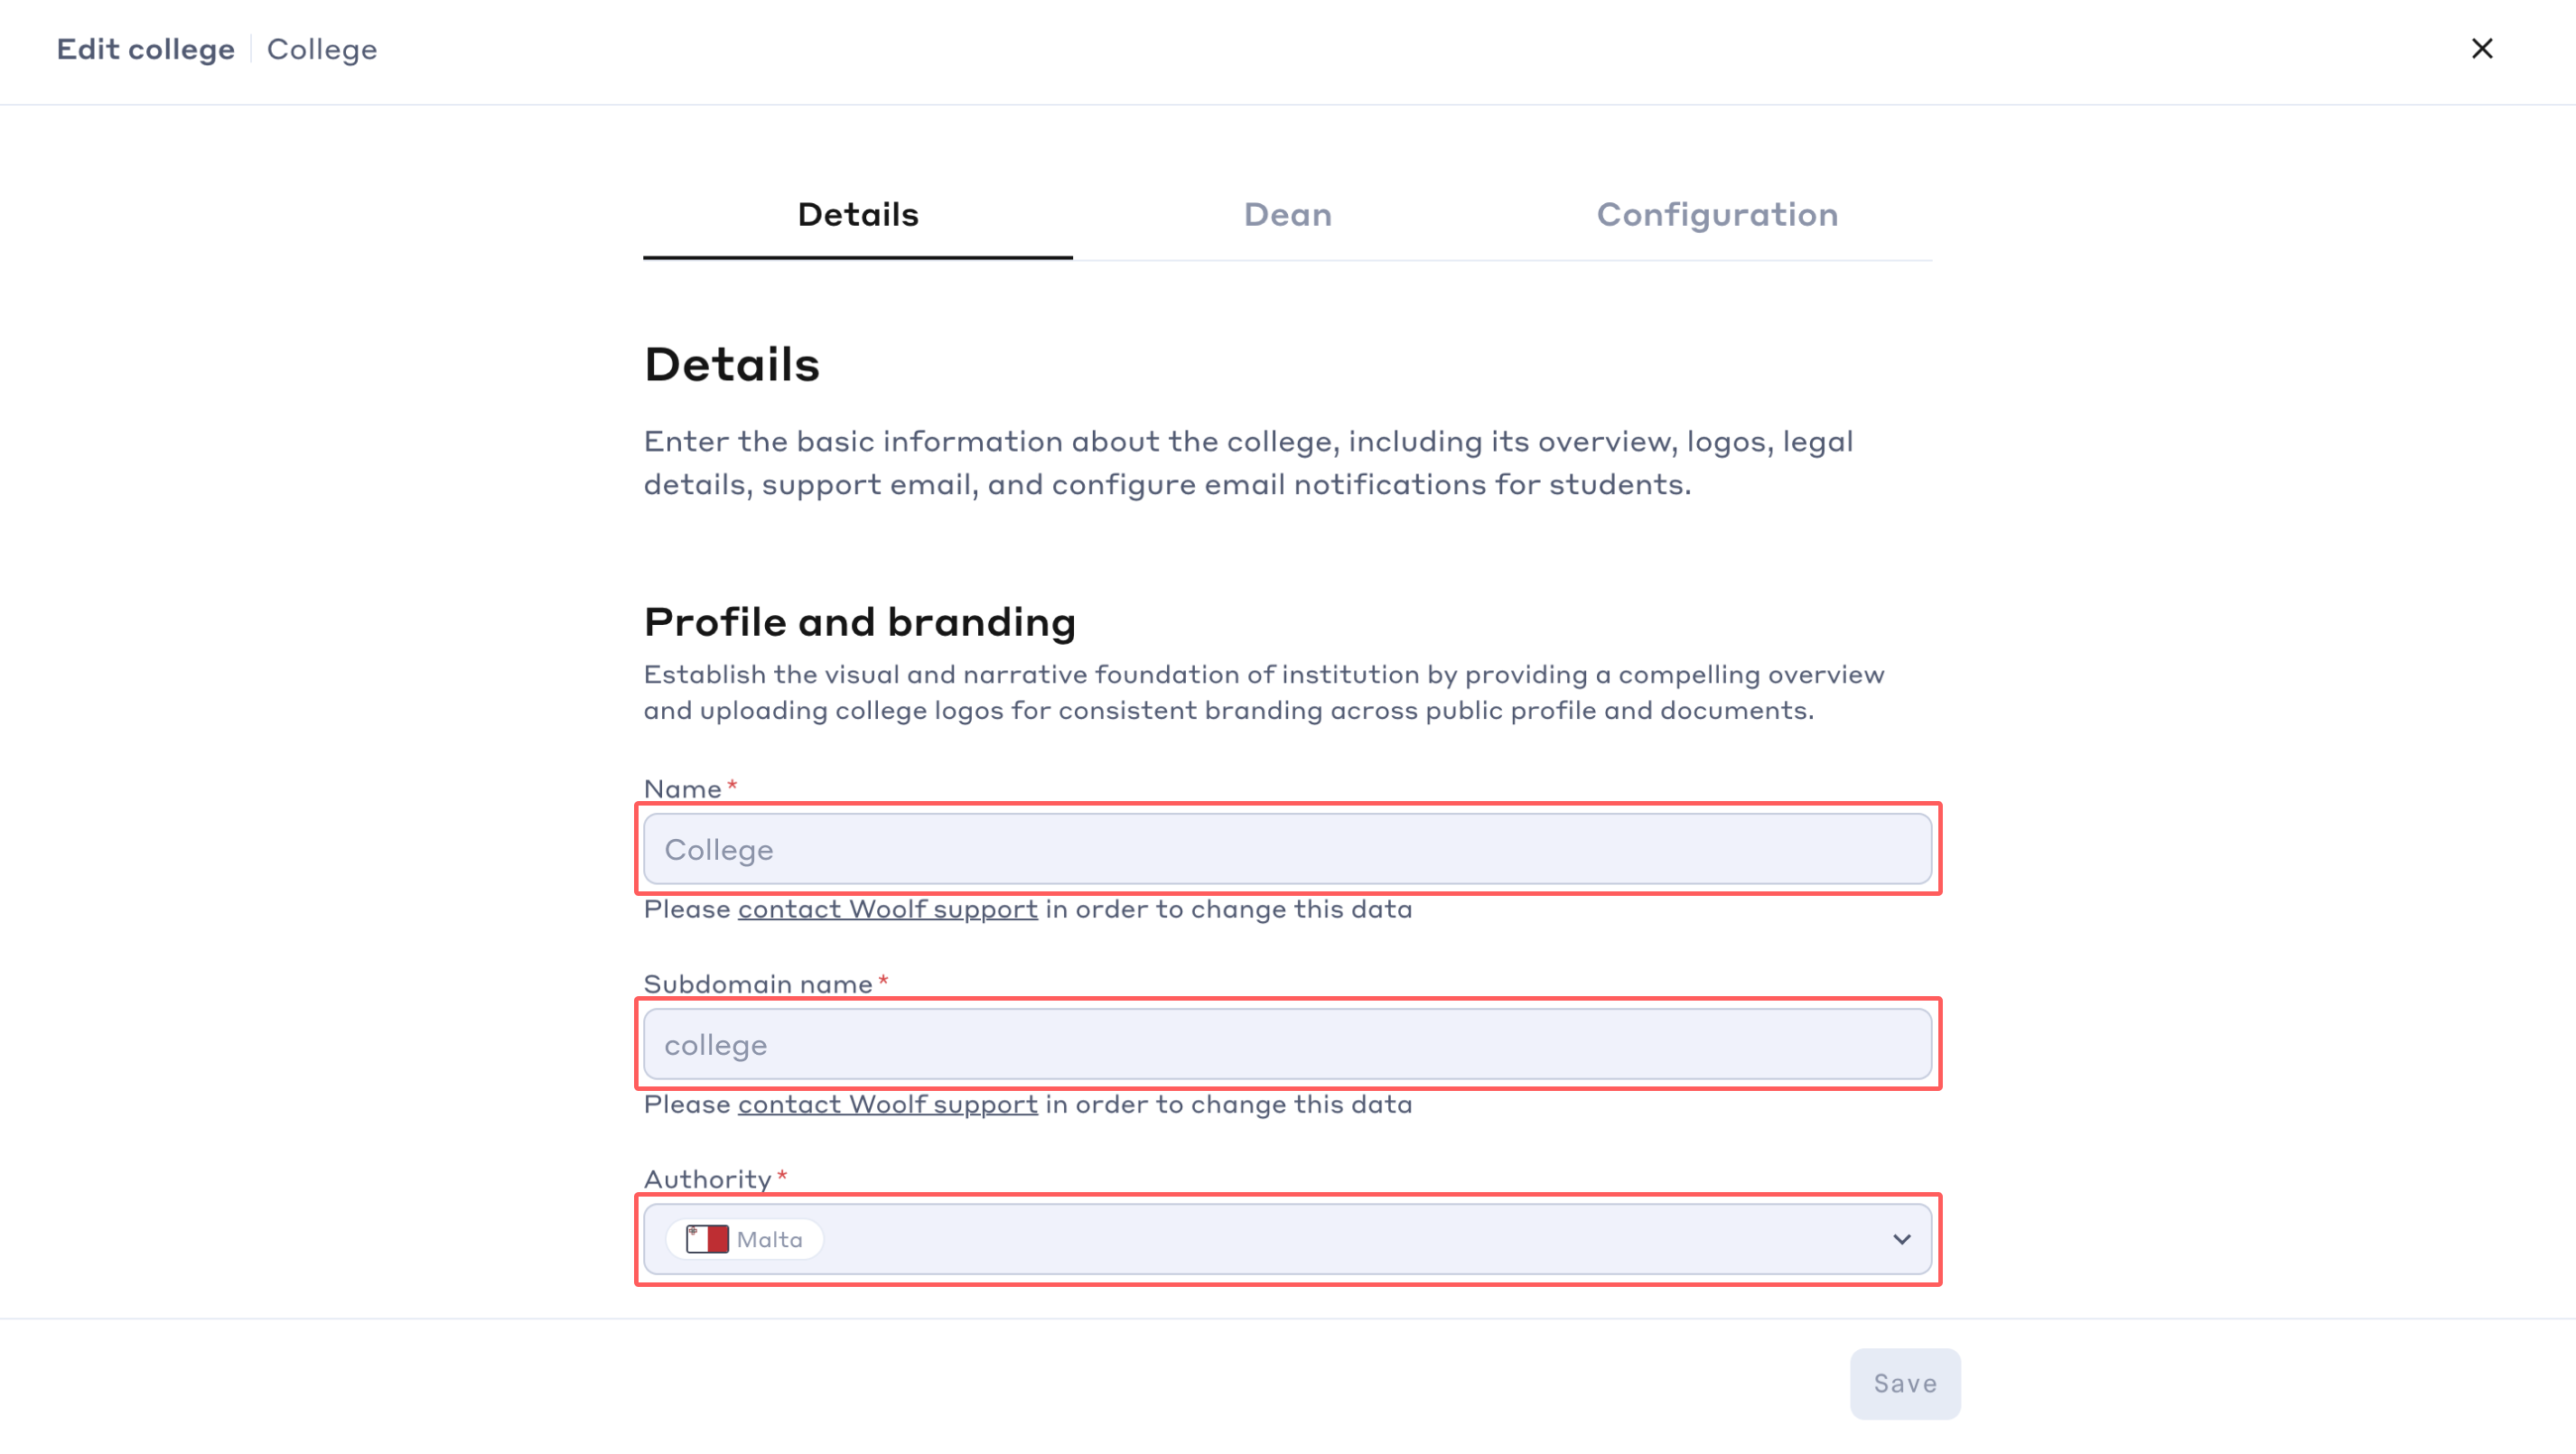Select the Malta chip label
2576x1454 pixels.
click(x=769, y=1239)
